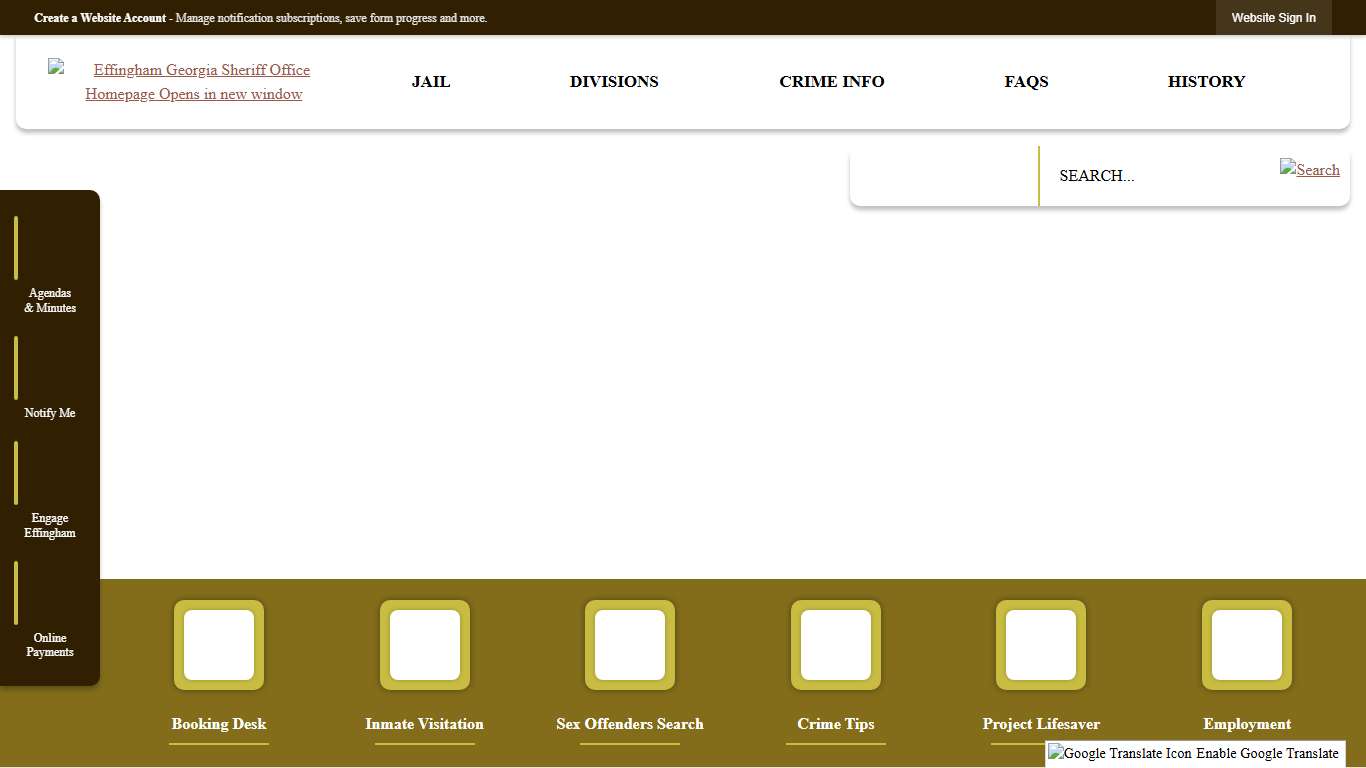The width and height of the screenshot is (1366, 768).
Task: Open the JAIL navigation menu
Action: (x=430, y=82)
